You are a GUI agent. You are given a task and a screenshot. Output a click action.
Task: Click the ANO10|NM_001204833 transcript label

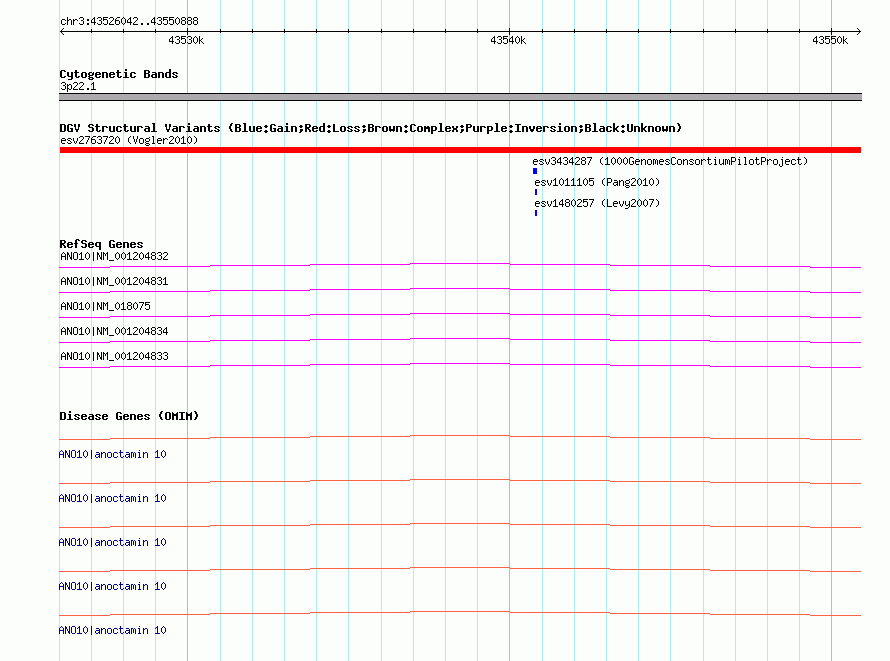tap(114, 356)
